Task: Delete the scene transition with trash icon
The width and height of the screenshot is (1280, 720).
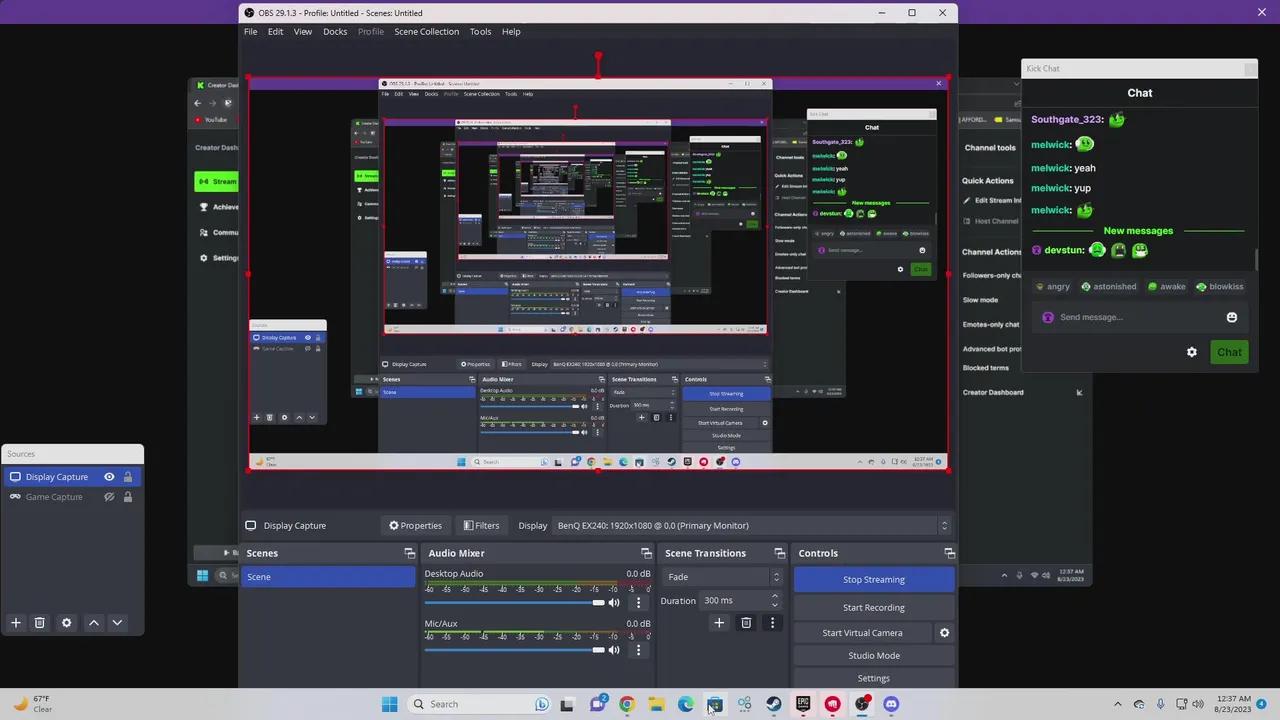Action: (x=746, y=623)
